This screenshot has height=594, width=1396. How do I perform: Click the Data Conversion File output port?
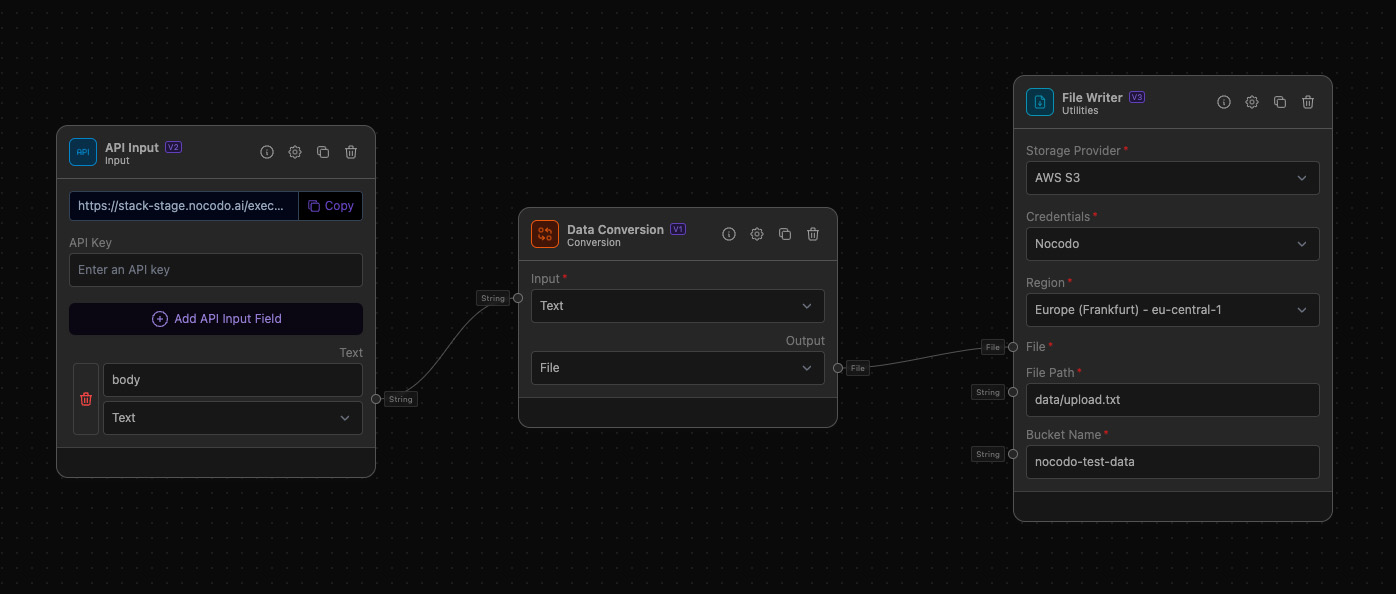click(x=838, y=368)
